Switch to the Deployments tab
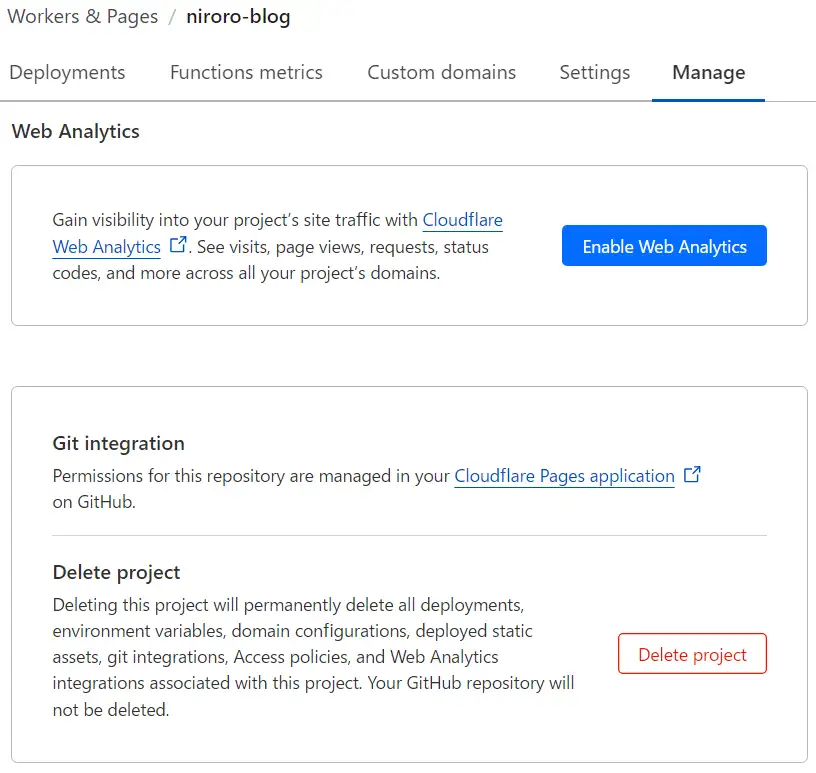816x773 pixels. (67, 72)
